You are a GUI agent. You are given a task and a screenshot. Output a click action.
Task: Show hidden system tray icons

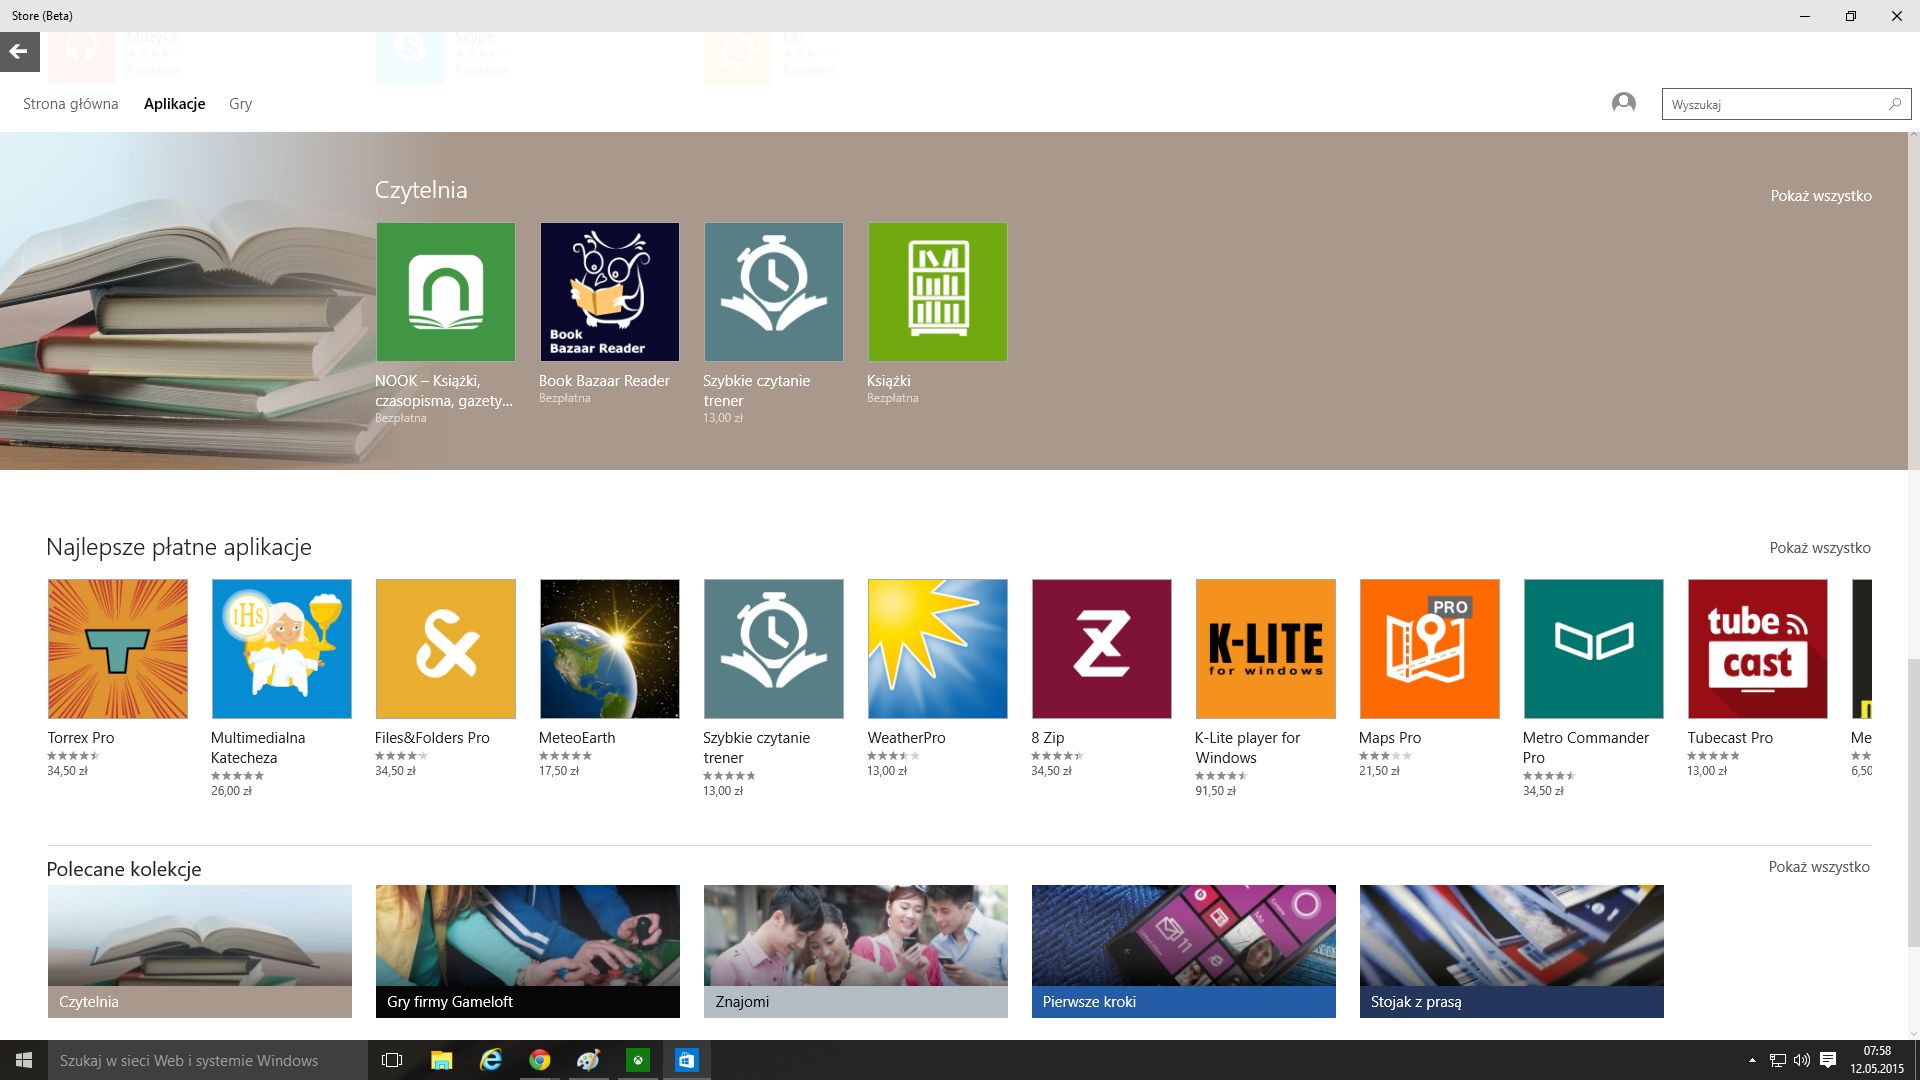(x=1752, y=1060)
